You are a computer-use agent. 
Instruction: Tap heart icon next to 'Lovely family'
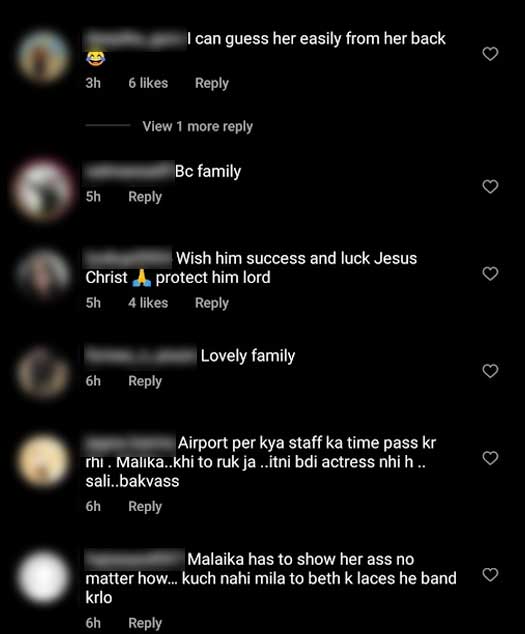[490, 371]
